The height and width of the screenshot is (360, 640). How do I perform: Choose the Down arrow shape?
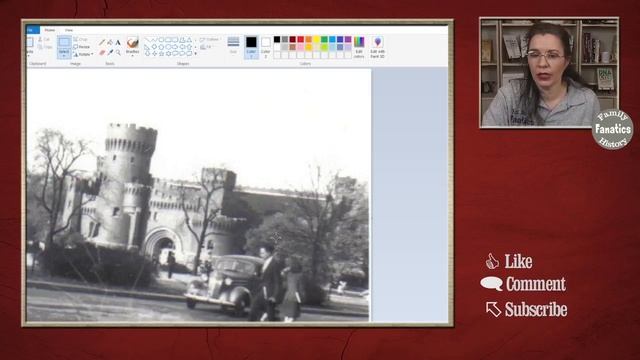tap(148, 53)
